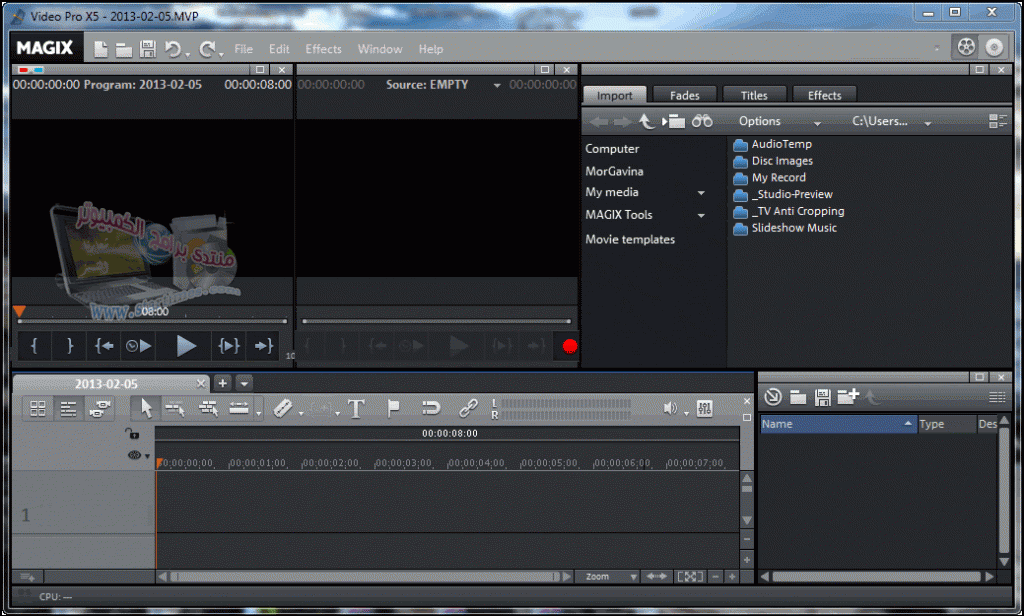Set the range in-point in the program monitor
Viewport: 1024px width, 616px height.
[34, 346]
